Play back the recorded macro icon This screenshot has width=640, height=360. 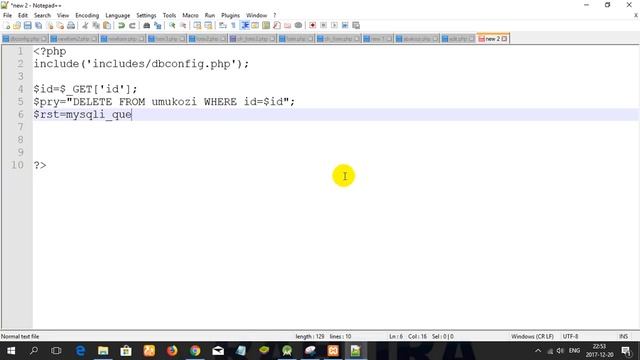334,25
